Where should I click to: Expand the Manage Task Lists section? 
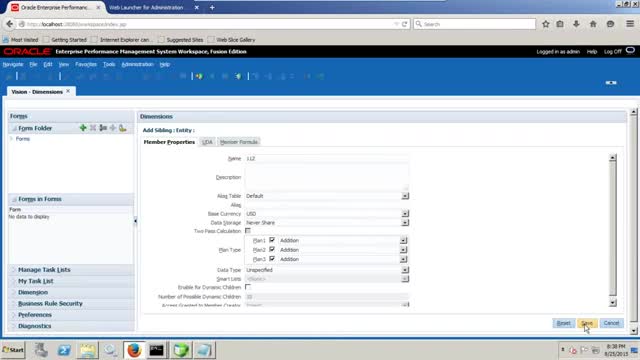coord(44,270)
